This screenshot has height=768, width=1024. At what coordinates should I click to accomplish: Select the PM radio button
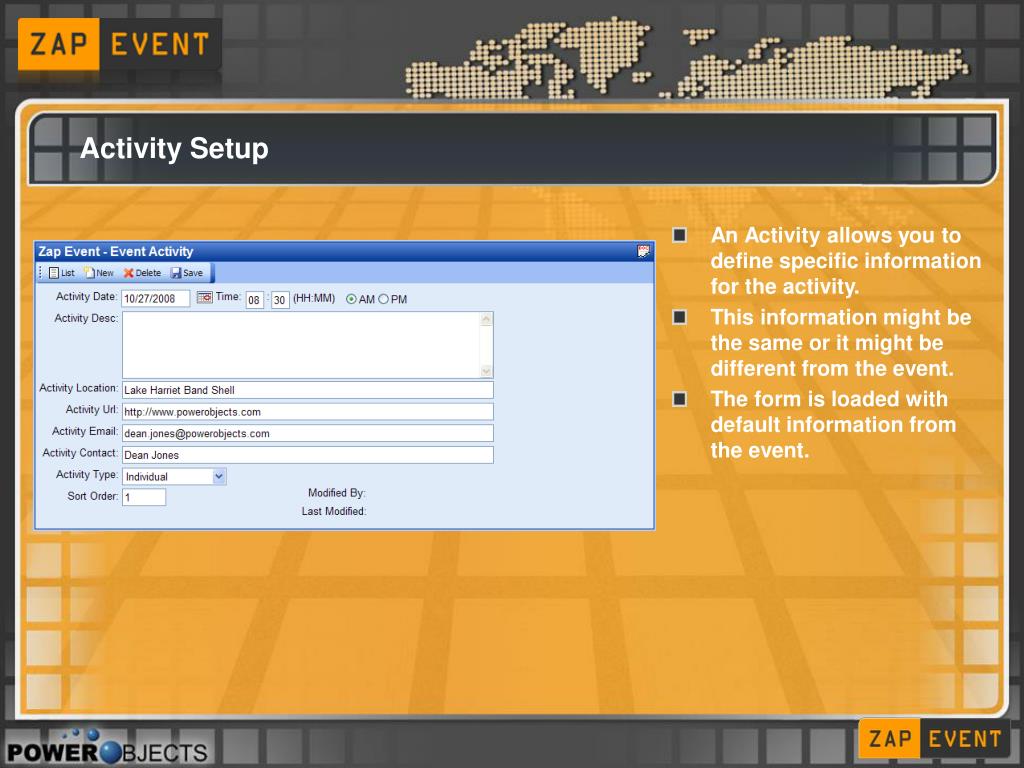point(383,299)
